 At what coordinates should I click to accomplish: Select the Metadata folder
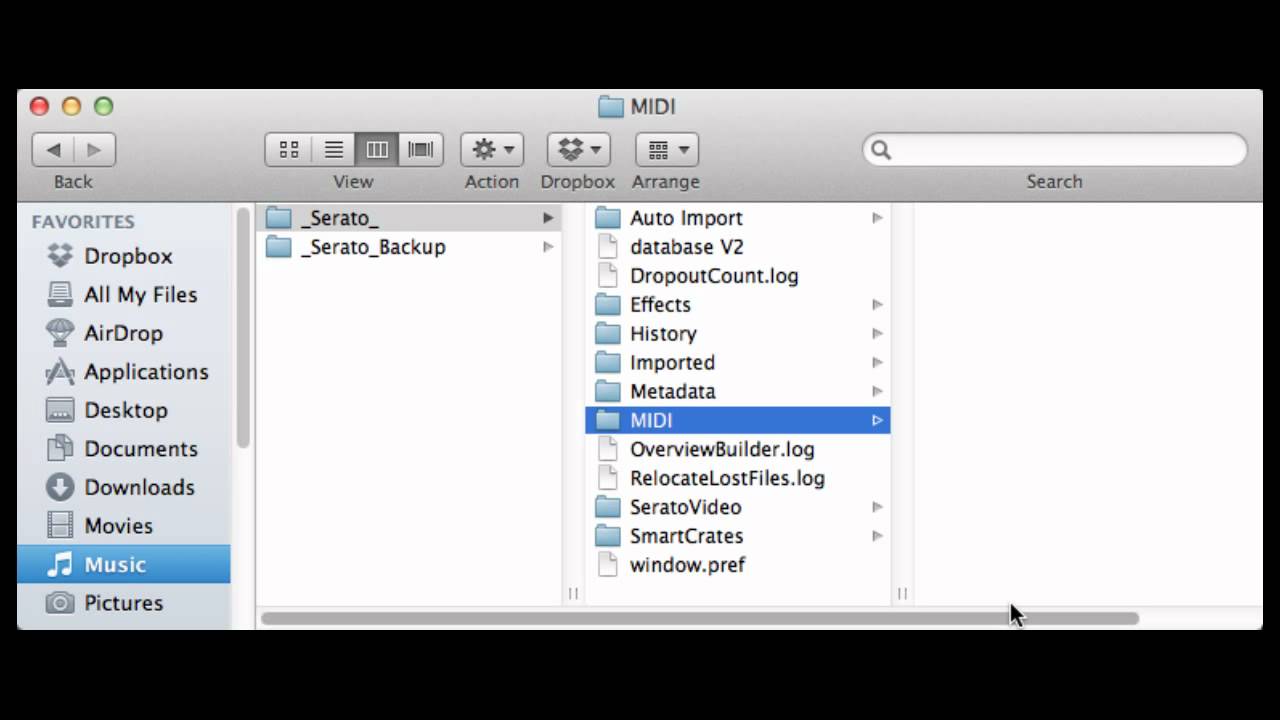coord(737,392)
